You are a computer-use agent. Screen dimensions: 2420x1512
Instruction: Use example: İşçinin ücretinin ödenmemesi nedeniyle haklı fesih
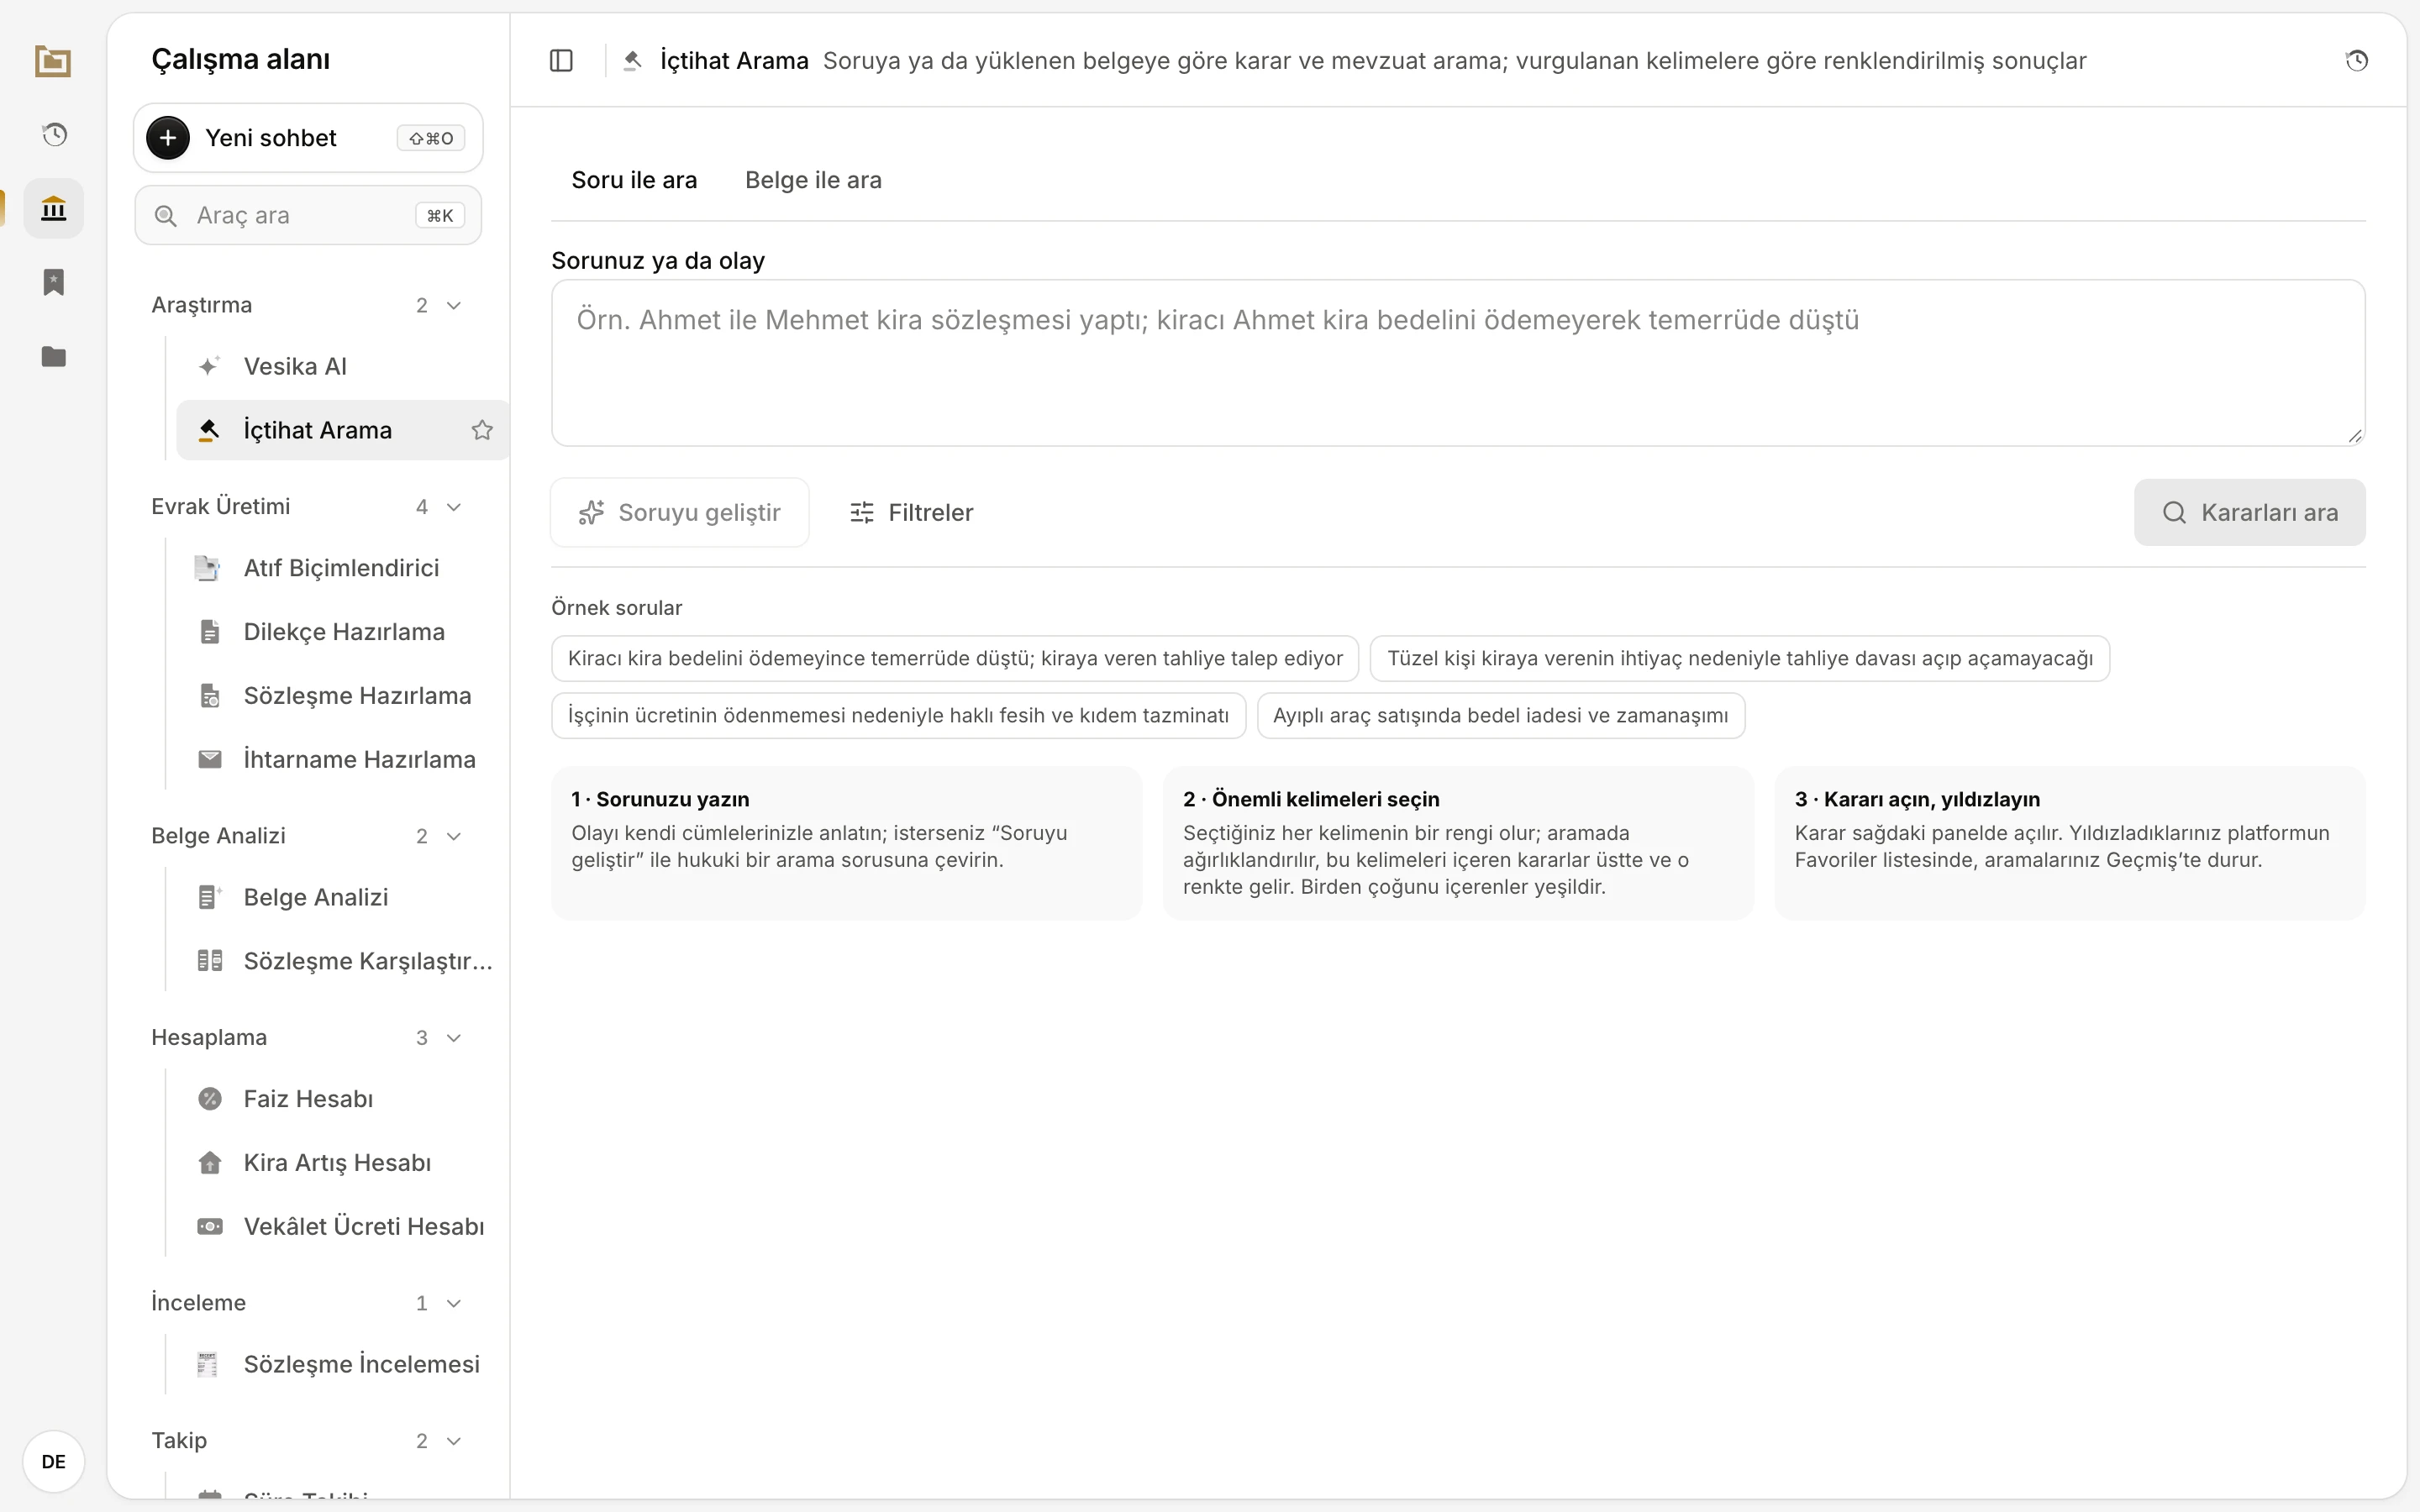898,715
